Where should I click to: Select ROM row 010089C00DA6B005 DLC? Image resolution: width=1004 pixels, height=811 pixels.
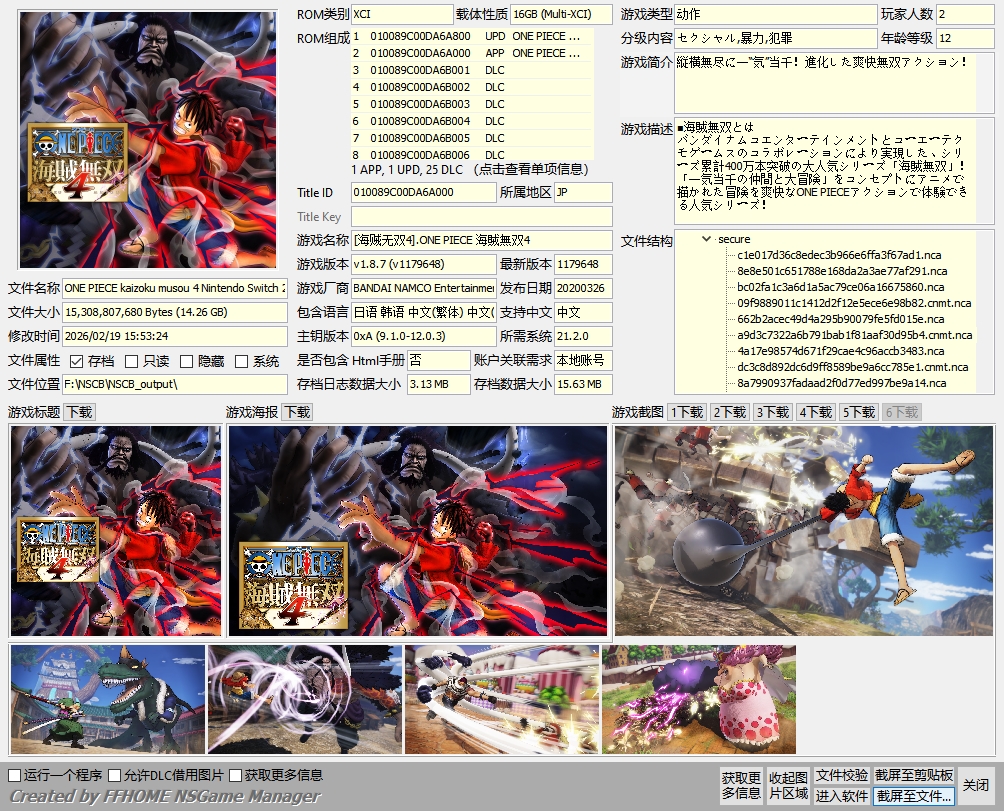click(472, 138)
